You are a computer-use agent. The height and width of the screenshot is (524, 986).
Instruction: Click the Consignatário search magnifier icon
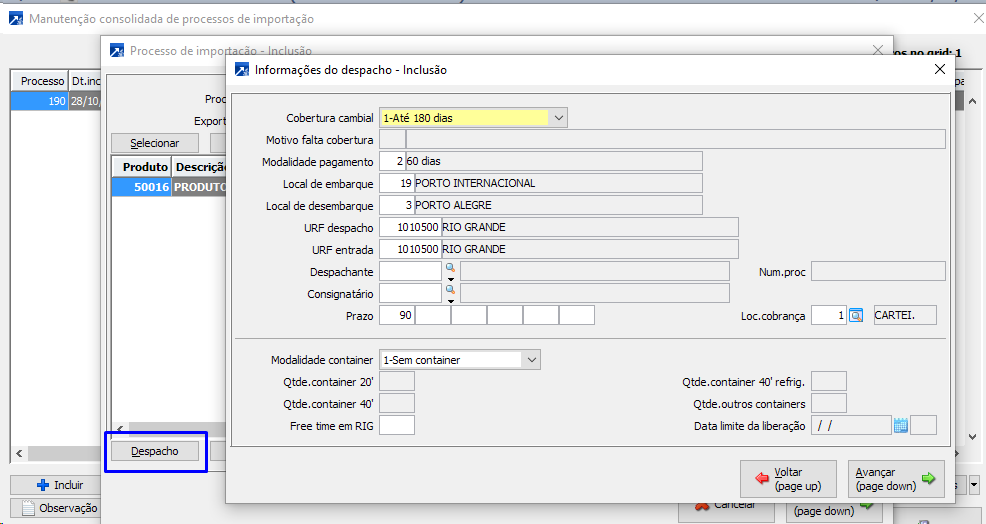(450, 290)
